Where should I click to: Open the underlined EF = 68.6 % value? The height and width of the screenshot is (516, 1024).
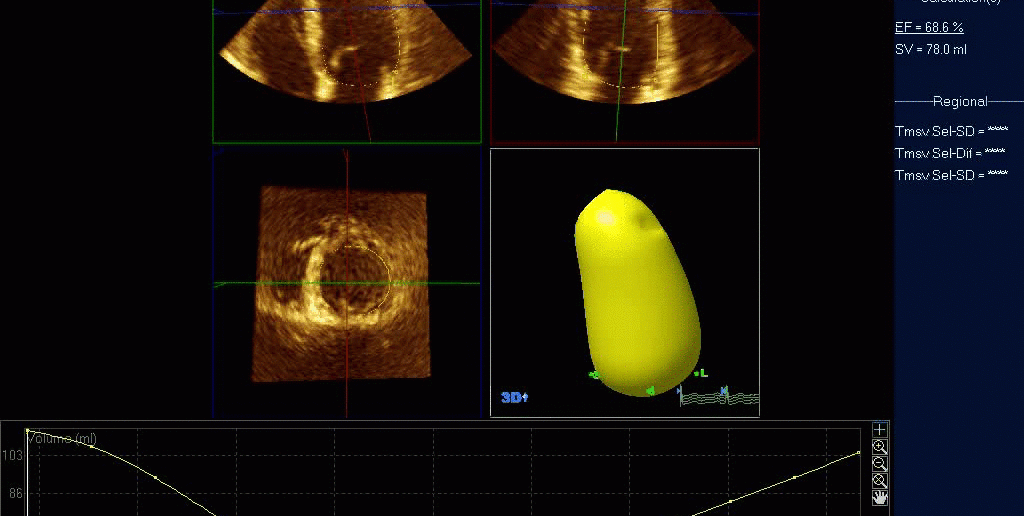pyautogui.click(x=929, y=27)
